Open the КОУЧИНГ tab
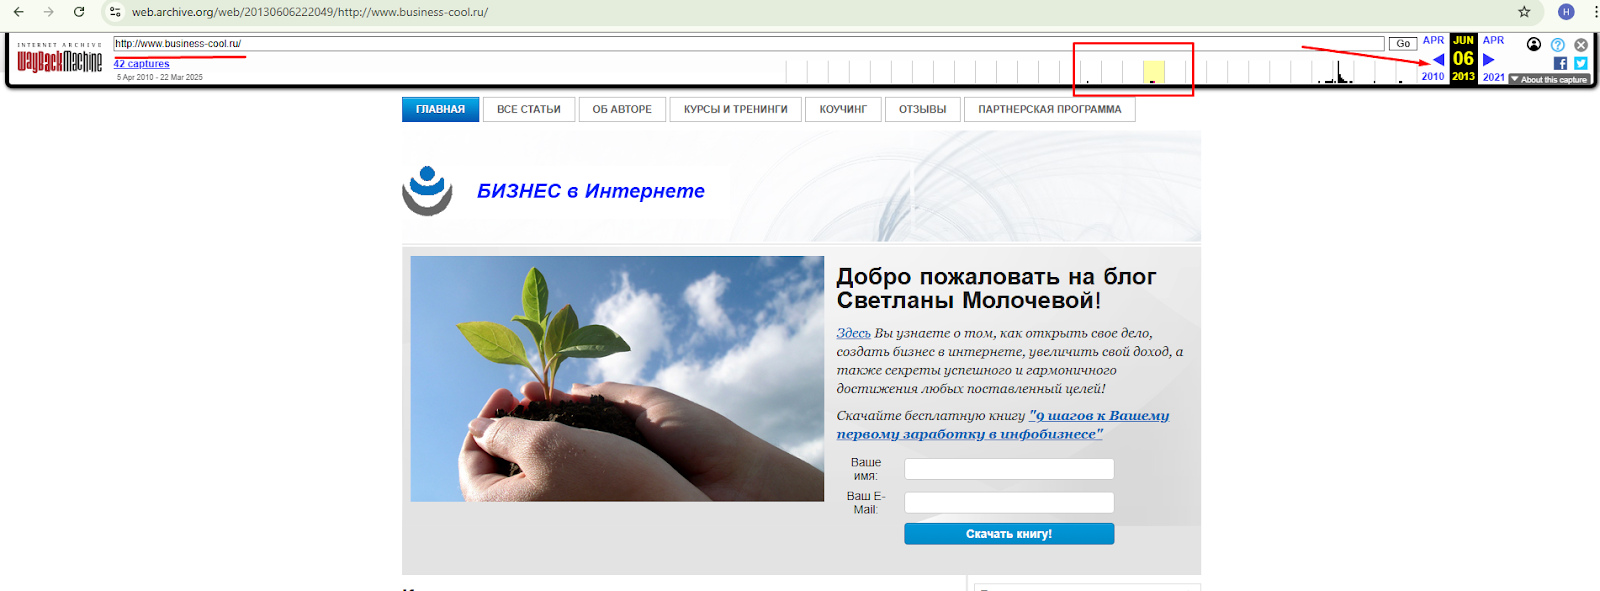 (843, 109)
